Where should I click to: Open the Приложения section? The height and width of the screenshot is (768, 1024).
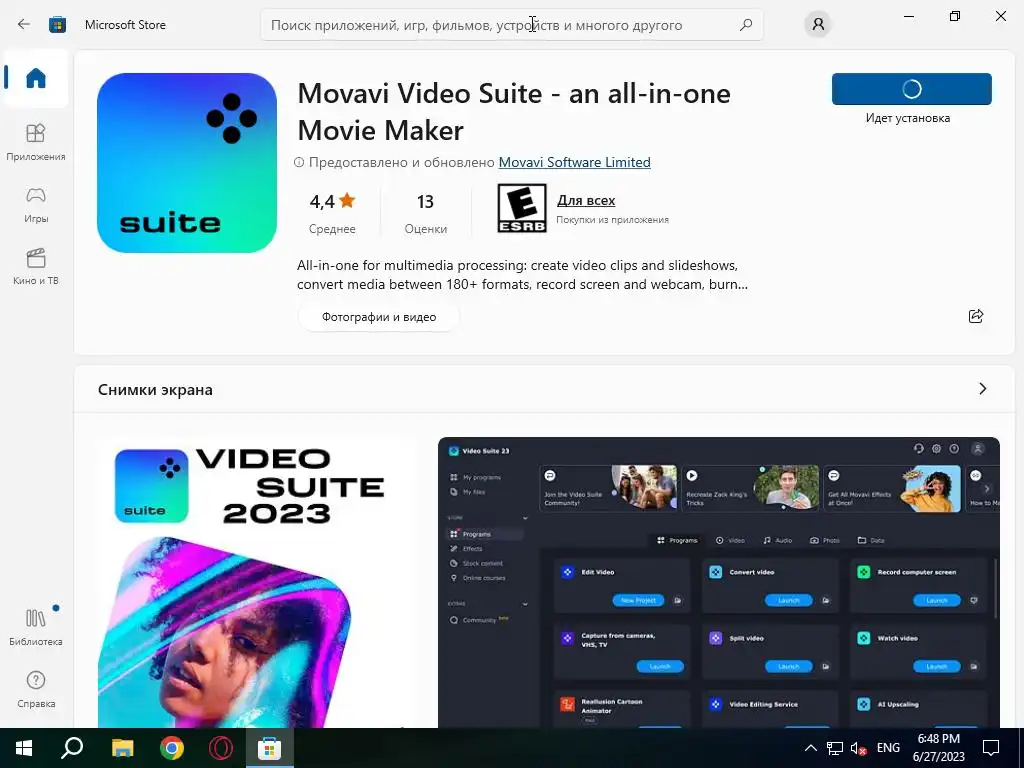(x=35, y=142)
